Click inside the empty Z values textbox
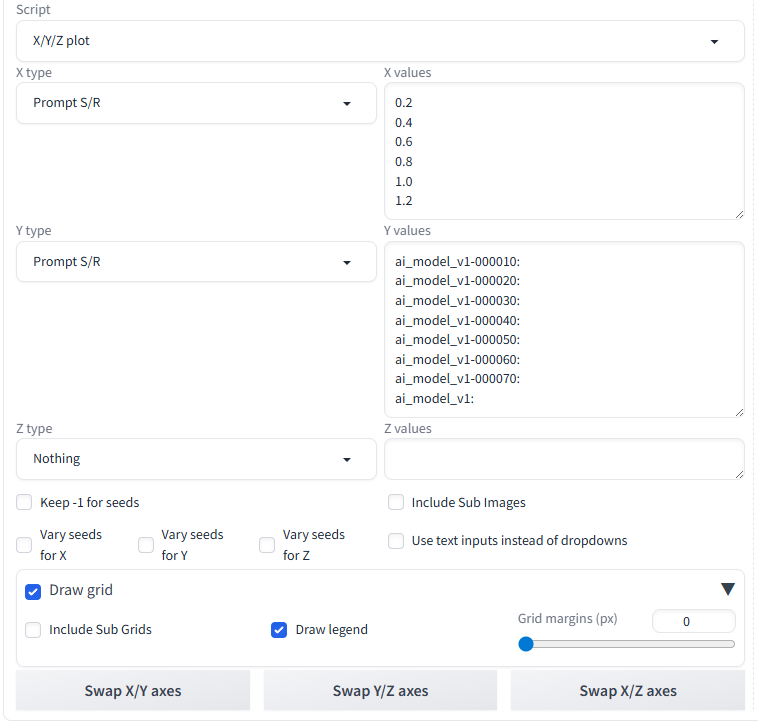 [x=563, y=459]
